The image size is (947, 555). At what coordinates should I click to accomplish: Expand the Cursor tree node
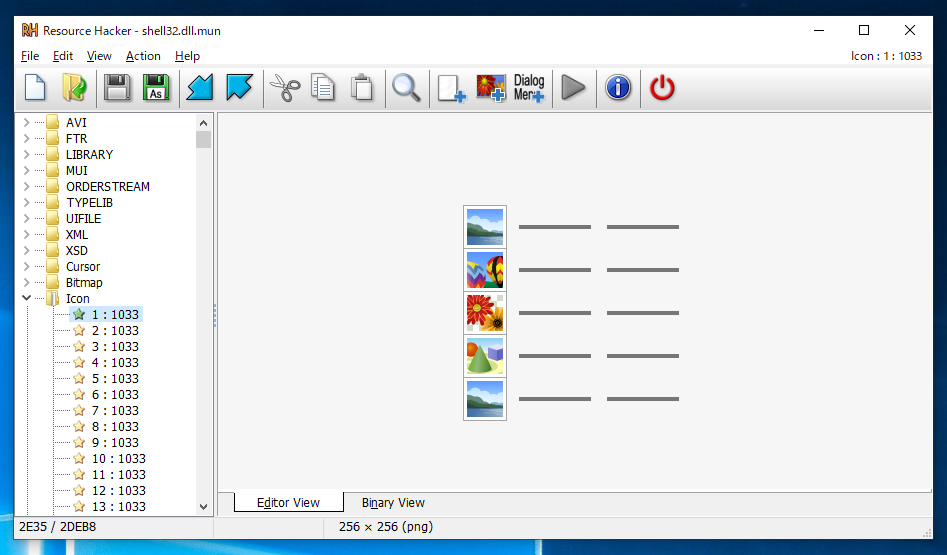26,266
